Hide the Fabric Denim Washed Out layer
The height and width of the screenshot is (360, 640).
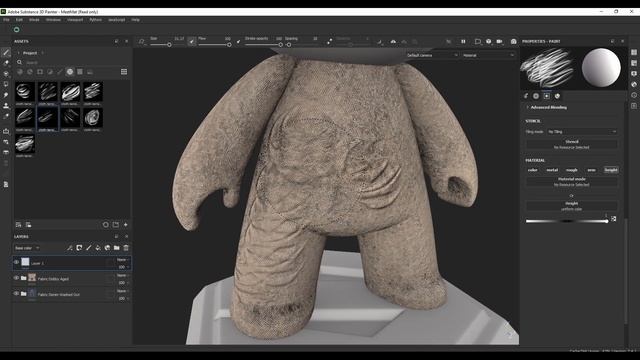click(16, 293)
